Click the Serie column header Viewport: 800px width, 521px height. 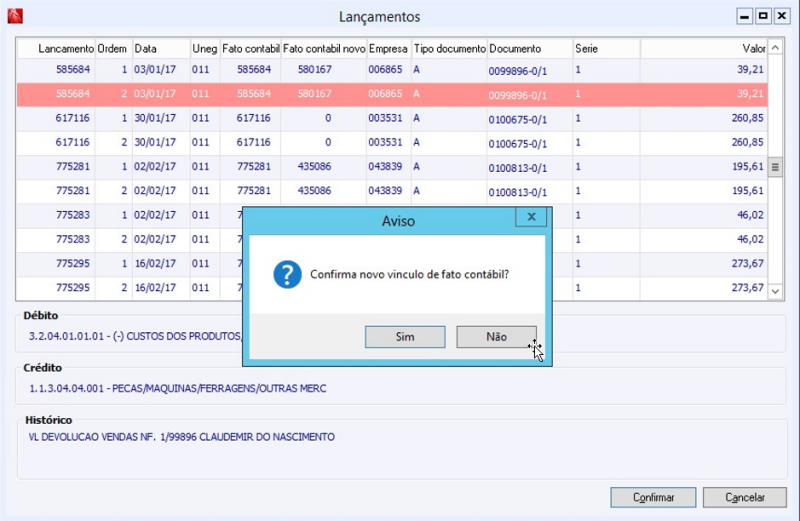pyautogui.click(x=606, y=48)
